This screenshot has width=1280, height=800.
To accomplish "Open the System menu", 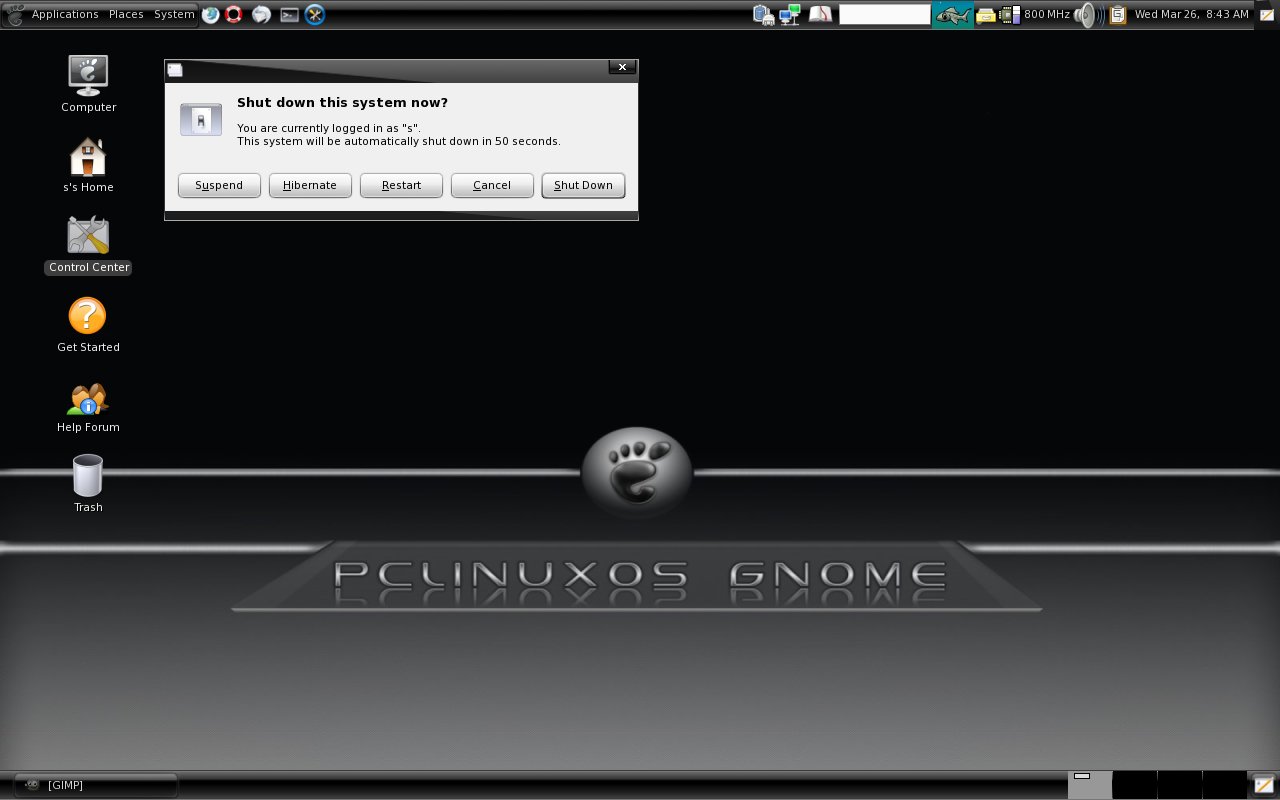I will click(x=174, y=14).
